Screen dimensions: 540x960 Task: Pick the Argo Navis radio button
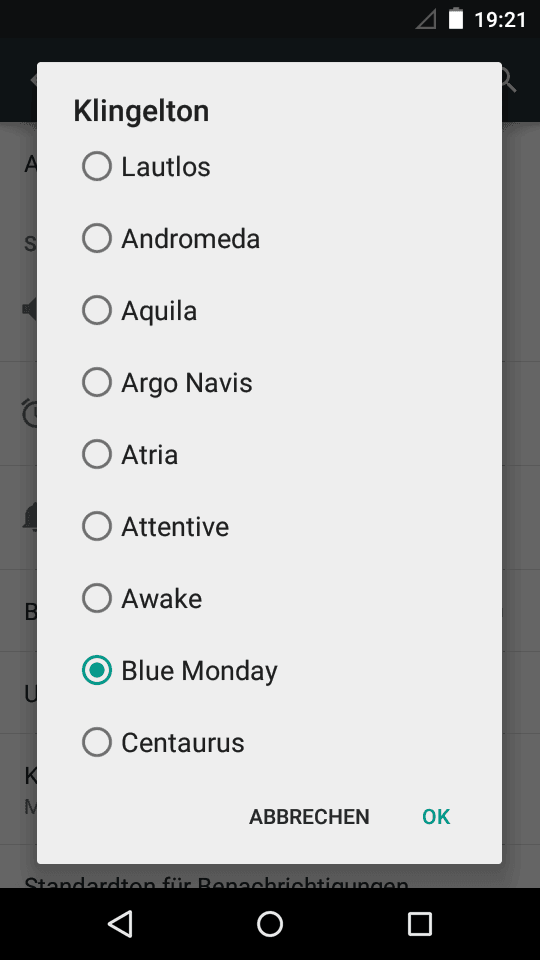point(97,382)
